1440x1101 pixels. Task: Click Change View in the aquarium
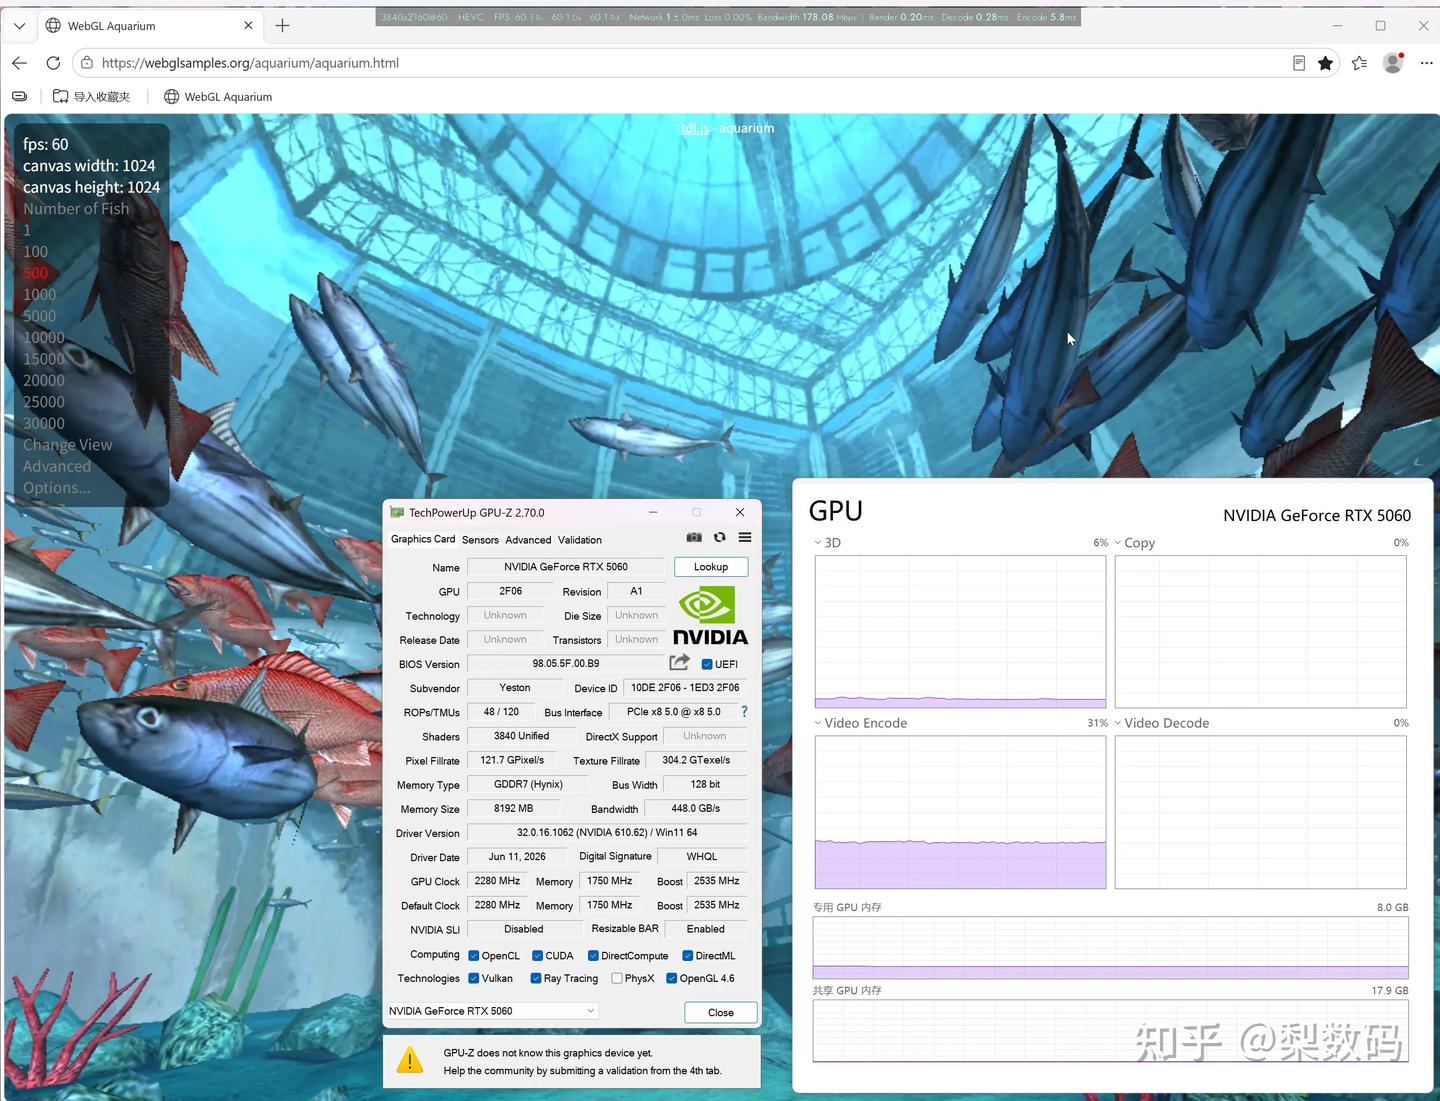pos(68,445)
